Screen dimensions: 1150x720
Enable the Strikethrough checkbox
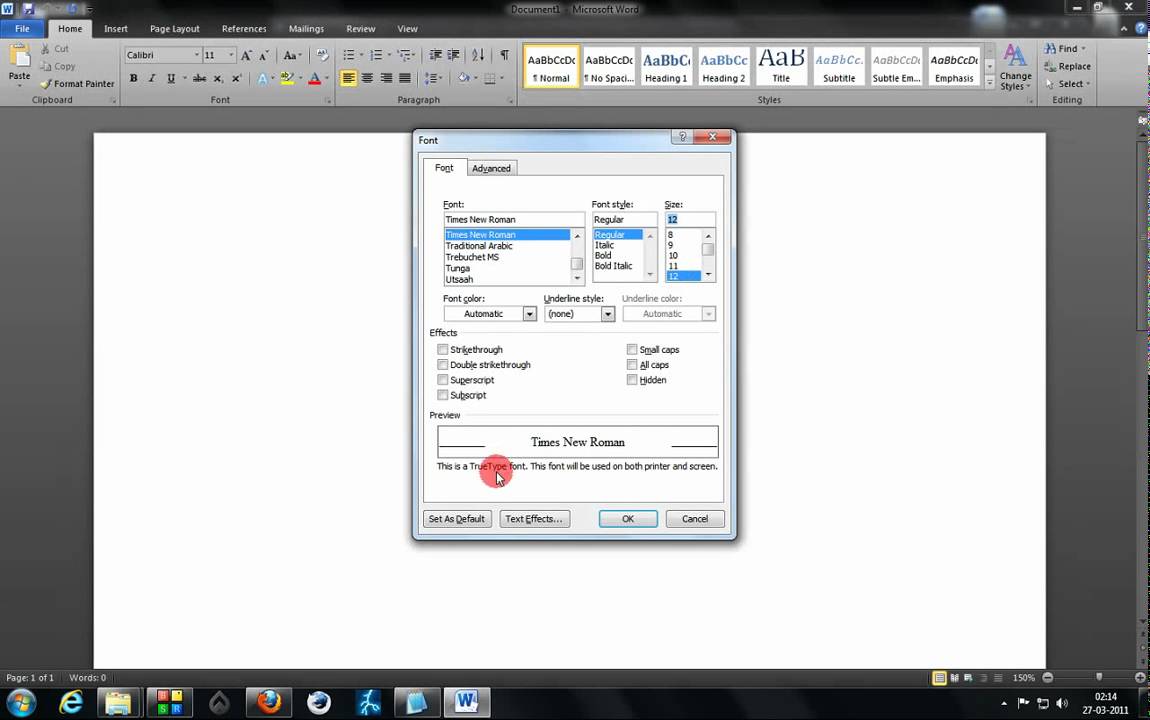click(442, 350)
